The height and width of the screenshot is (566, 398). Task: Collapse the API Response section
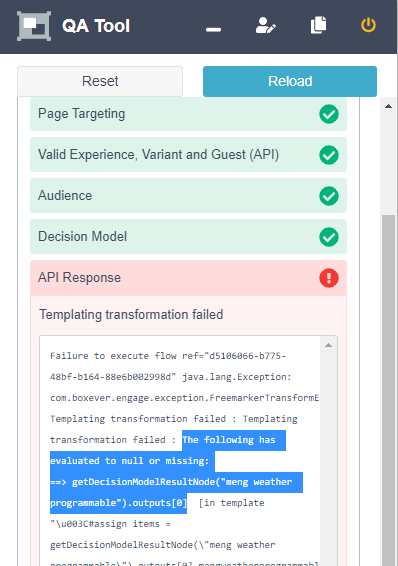point(188,278)
